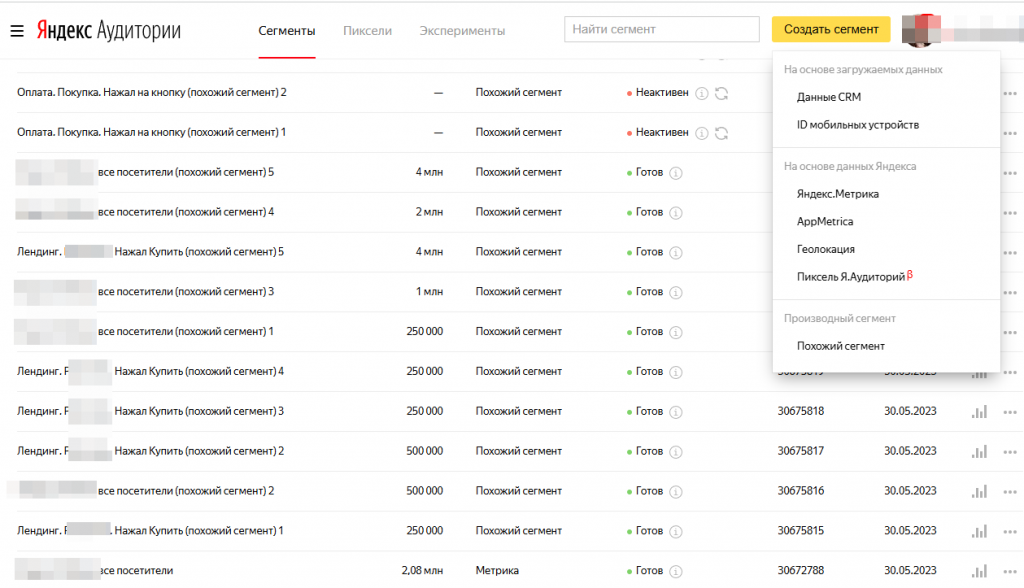
Task: Show status info for Нажал Купить segment 5
Action: click(x=676, y=253)
